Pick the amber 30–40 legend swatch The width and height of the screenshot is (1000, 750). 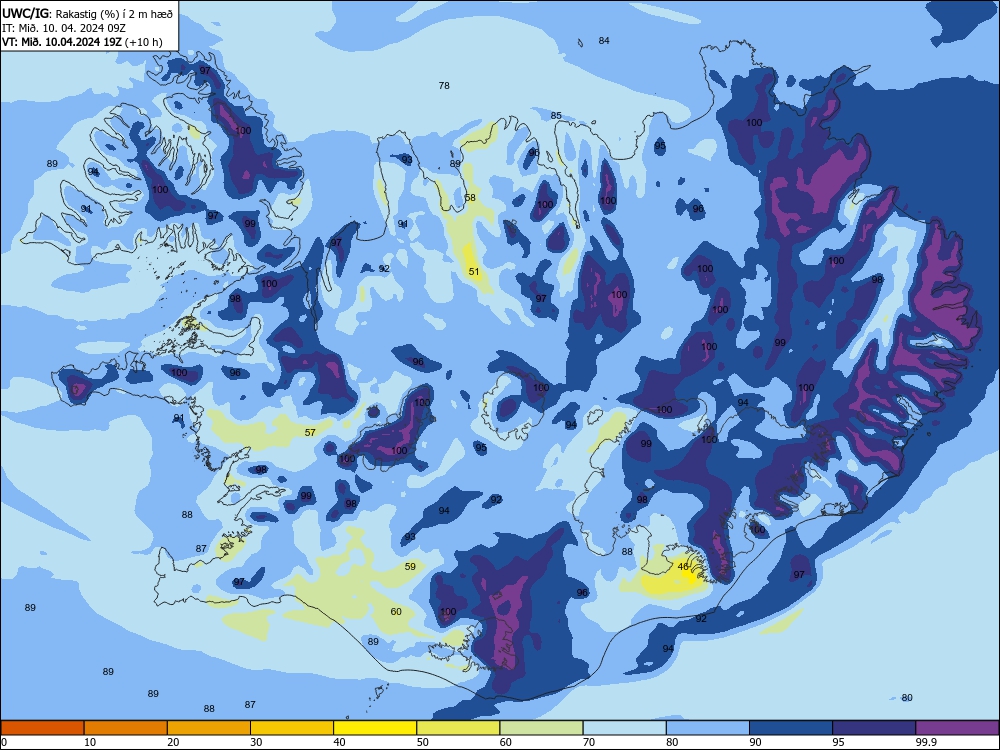click(292, 728)
